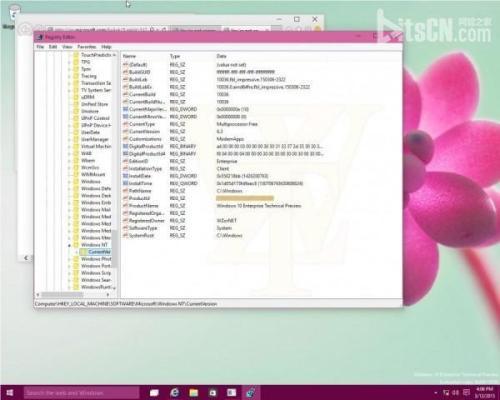Select the Registry Editor taskbar icon
The width and height of the screenshot is (500, 400).
[x=251, y=393]
